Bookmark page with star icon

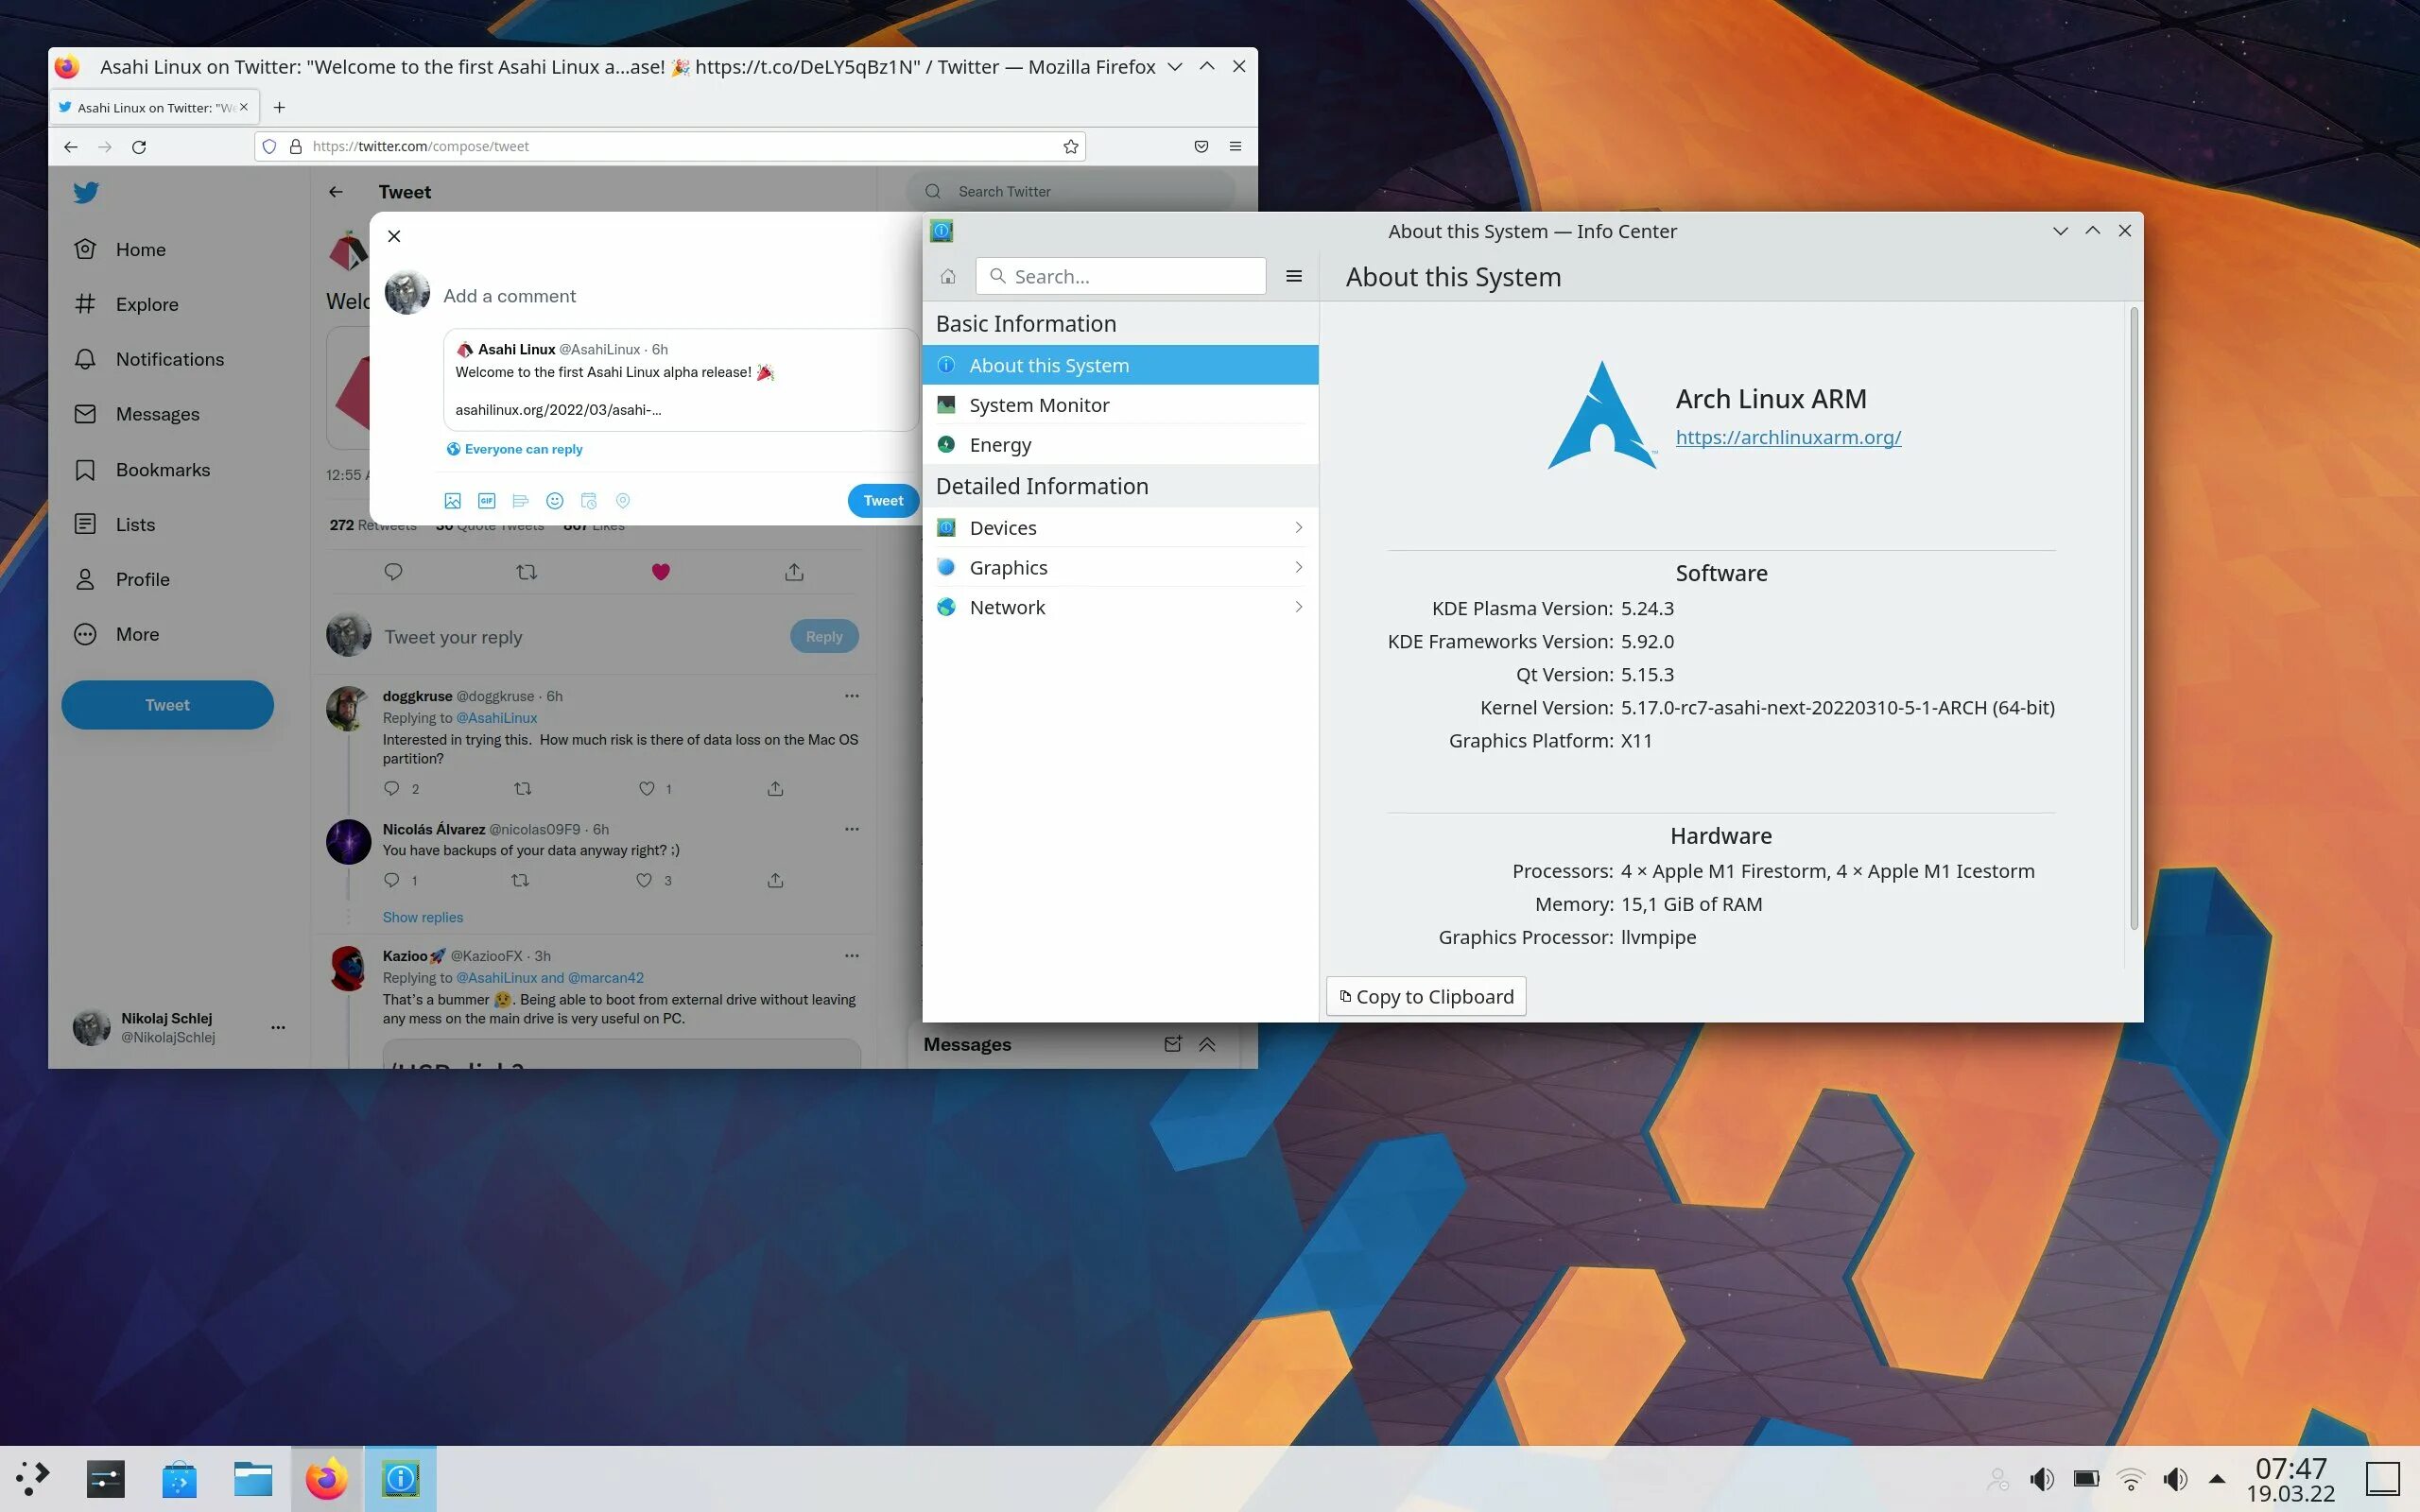(1070, 146)
